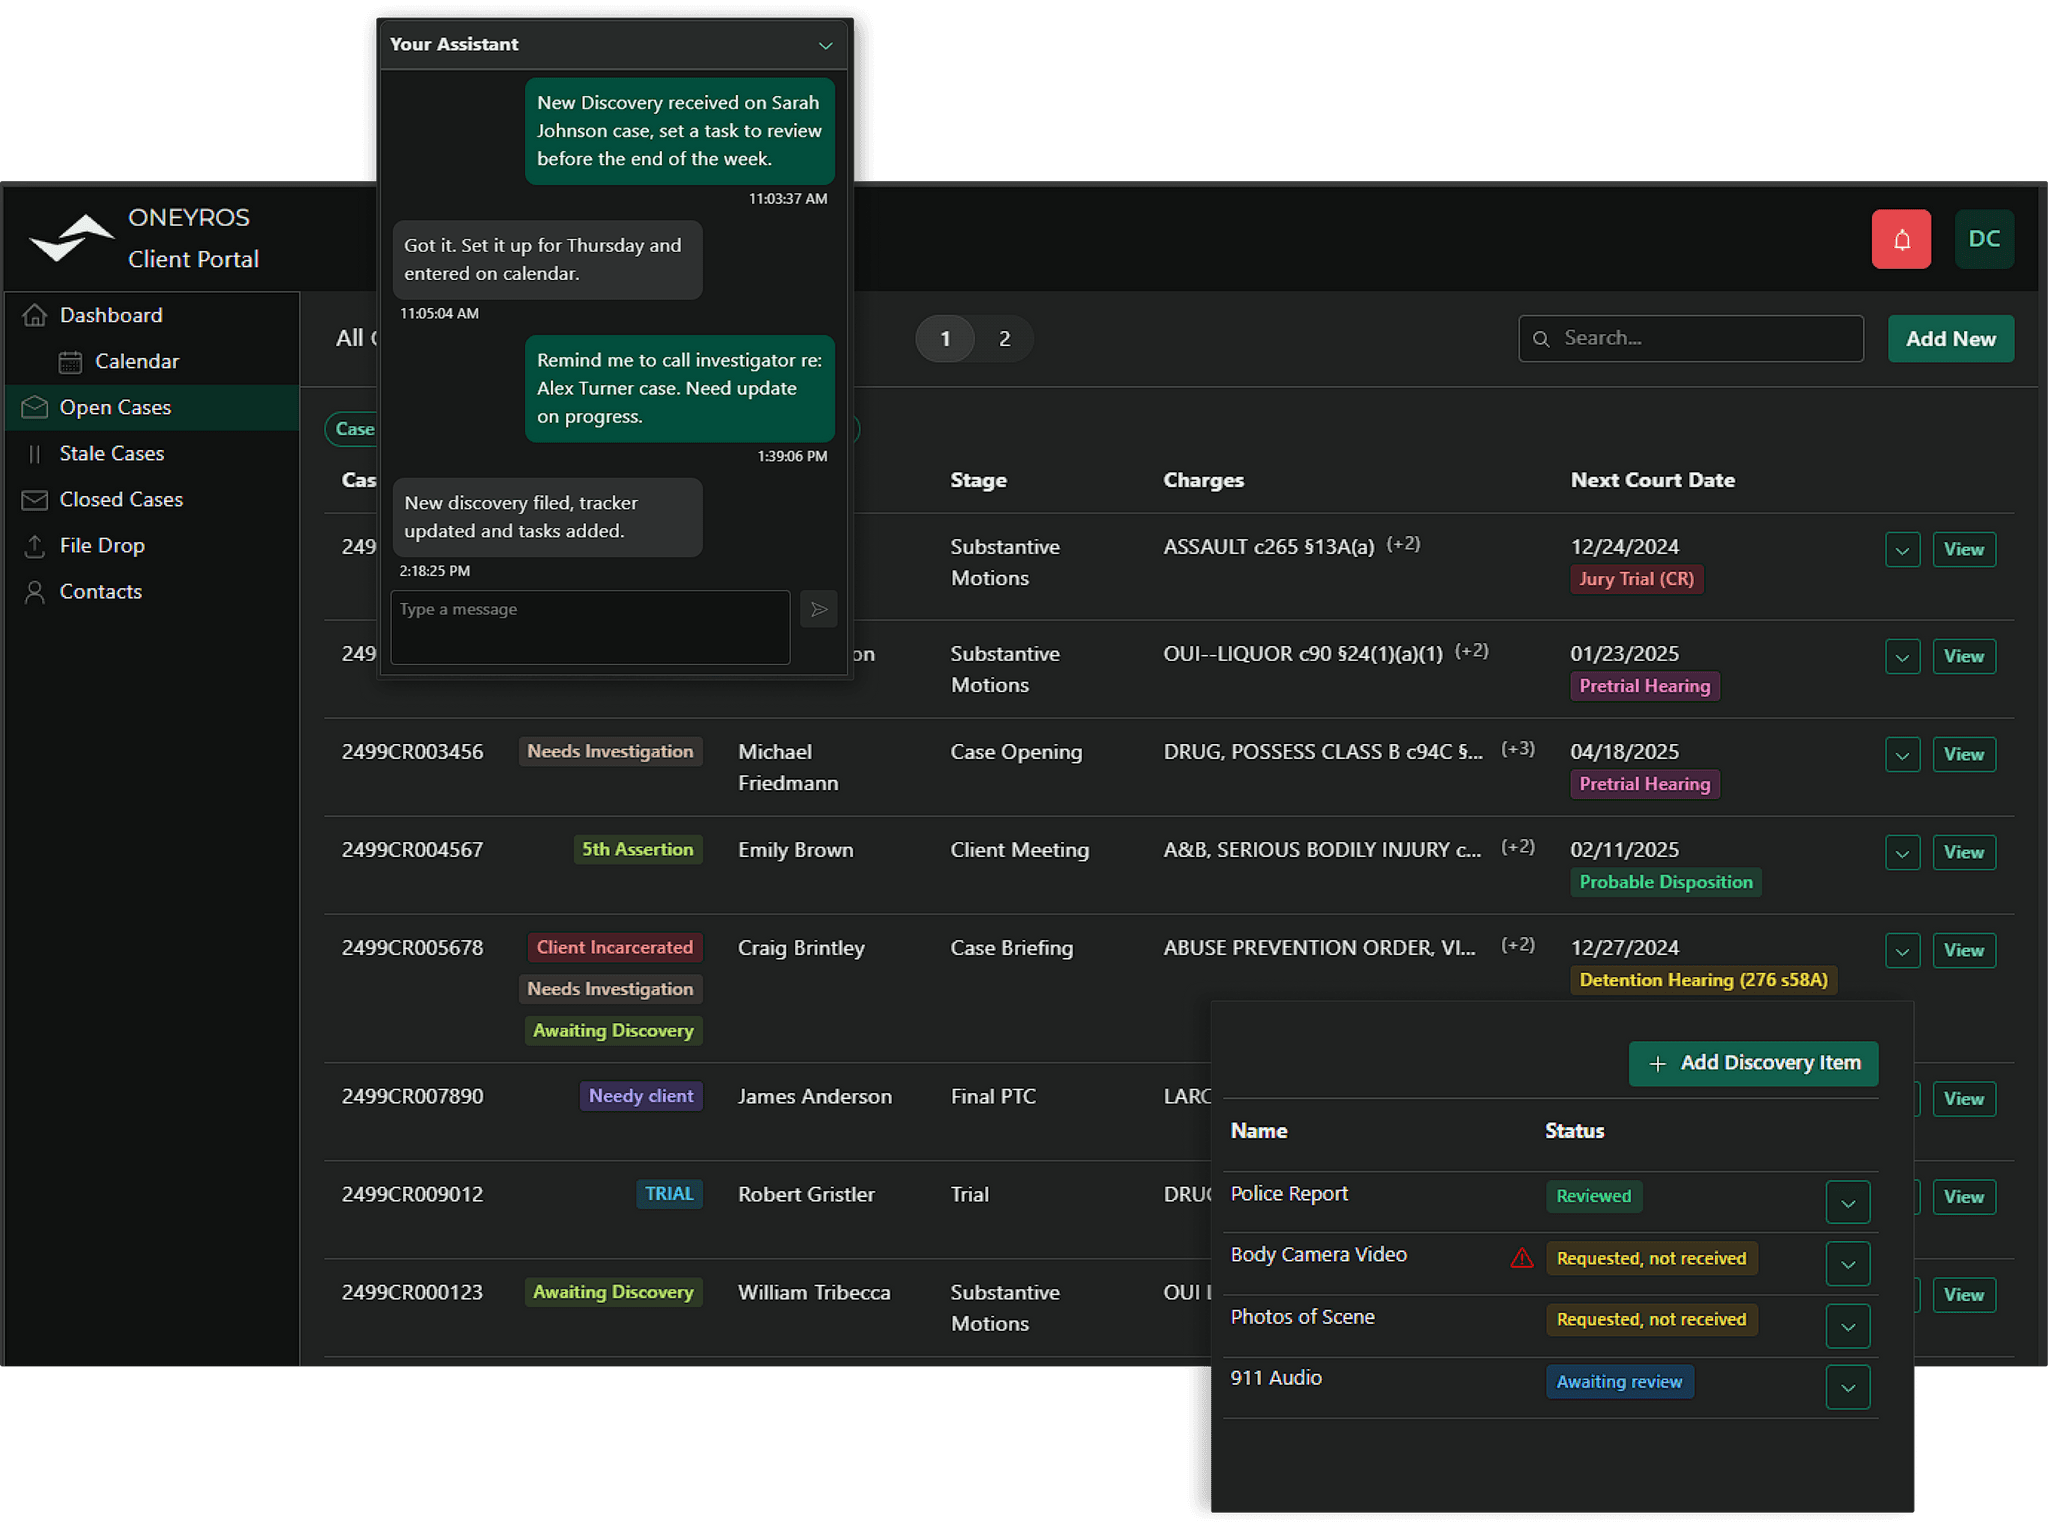Click the Jury Trial (CR) tag
The width and height of the screenshot is (2048, 1526).
(x=1636, y=579)
